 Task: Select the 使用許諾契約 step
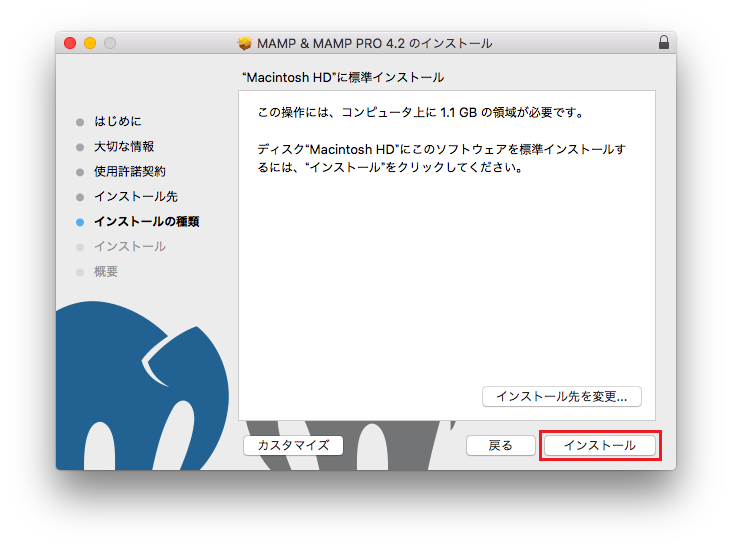coord(130,171)
